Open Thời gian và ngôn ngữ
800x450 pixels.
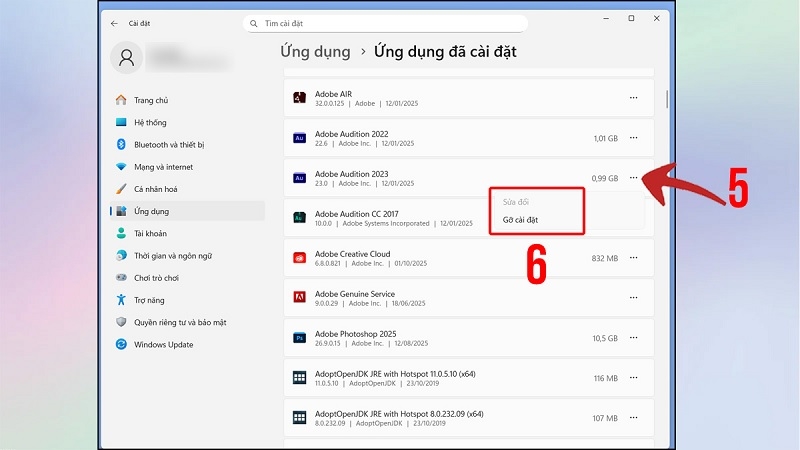tap(187, 256)
